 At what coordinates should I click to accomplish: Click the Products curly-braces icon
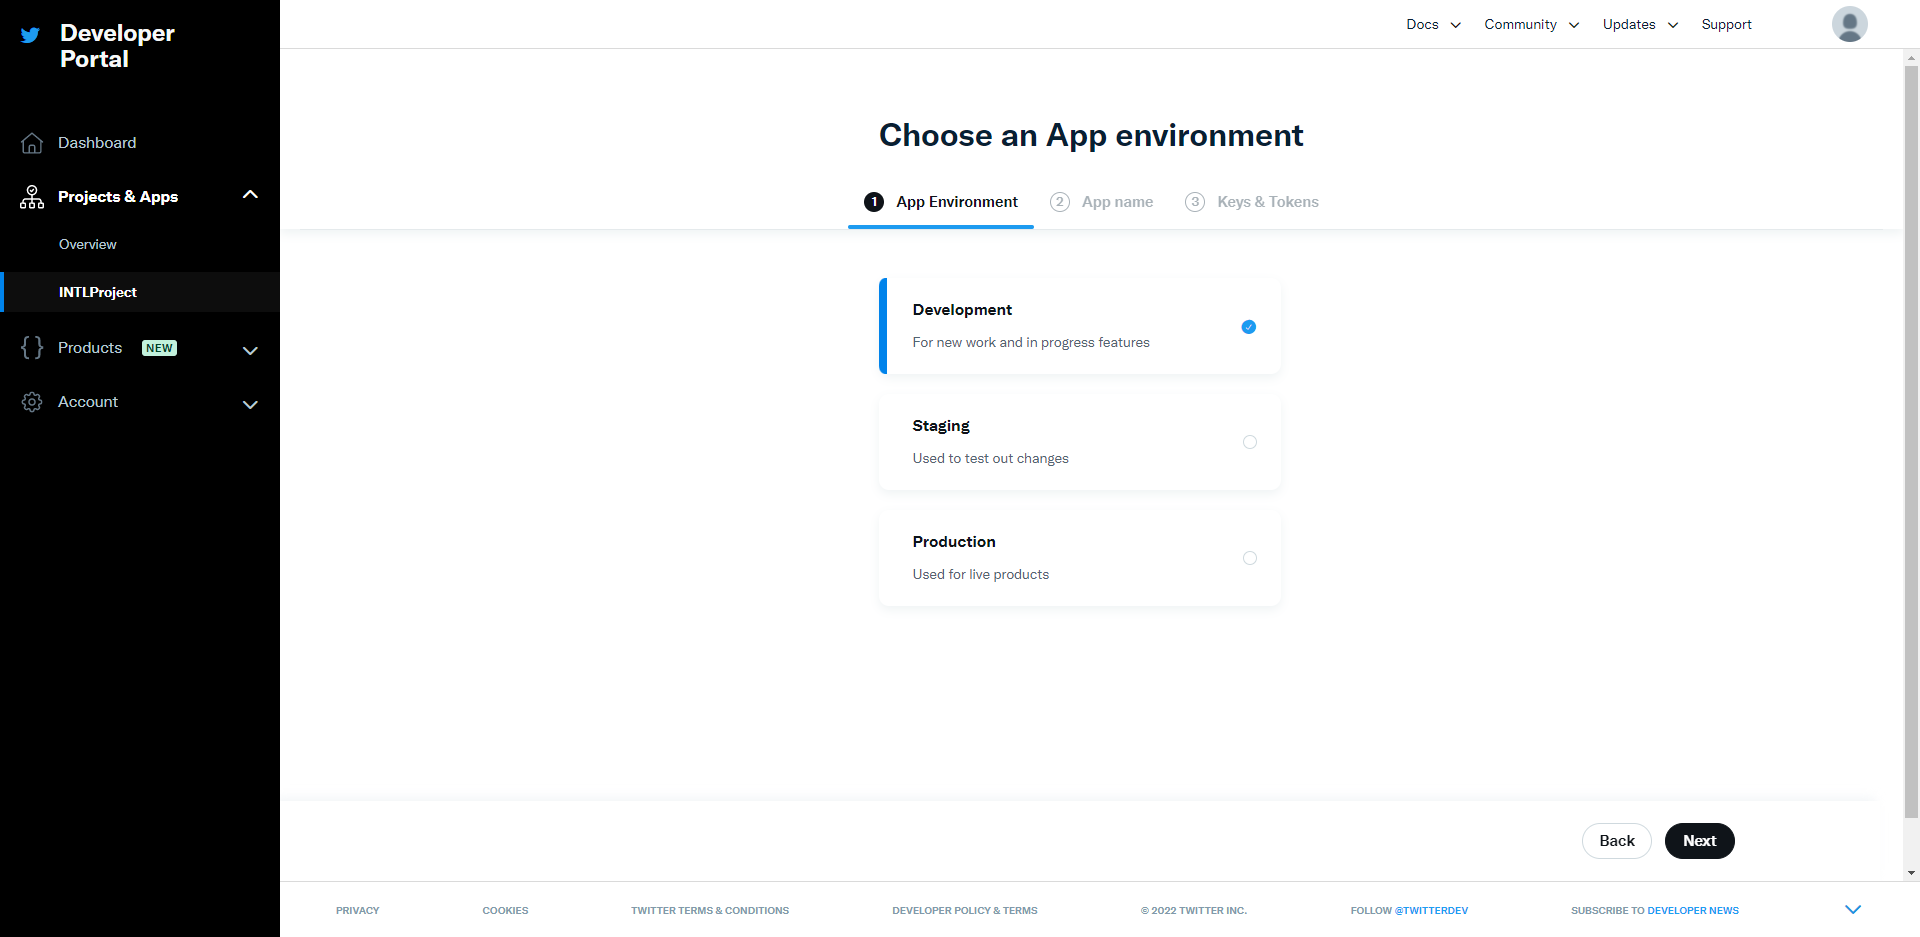click(31, 347)
